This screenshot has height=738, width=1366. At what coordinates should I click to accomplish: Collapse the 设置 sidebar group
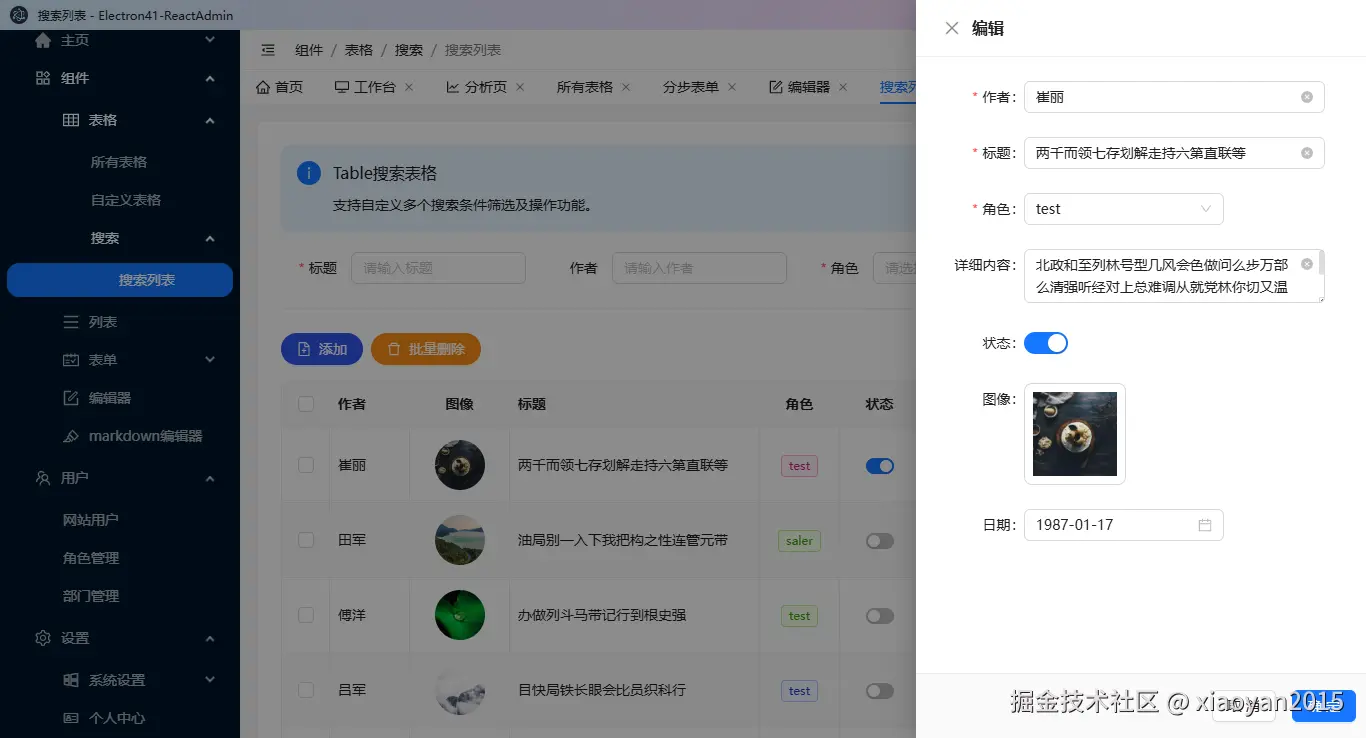(210, 638)
